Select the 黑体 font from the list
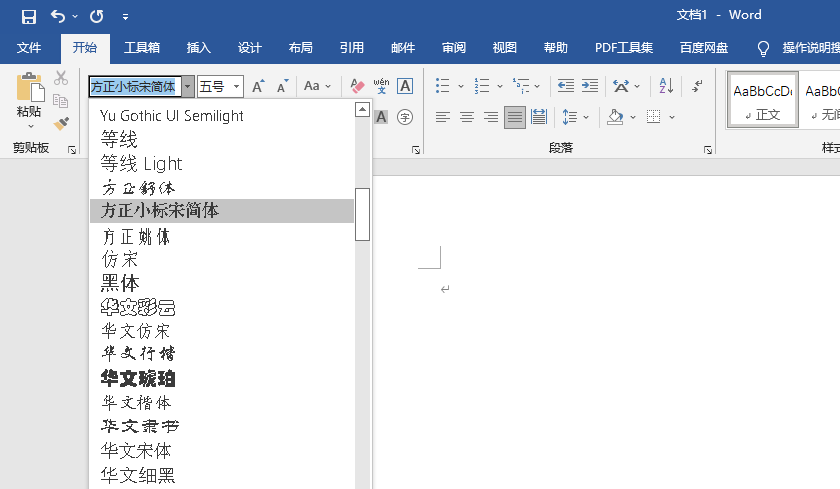Screen dimensions: 840x489 [x=222, y=283]
